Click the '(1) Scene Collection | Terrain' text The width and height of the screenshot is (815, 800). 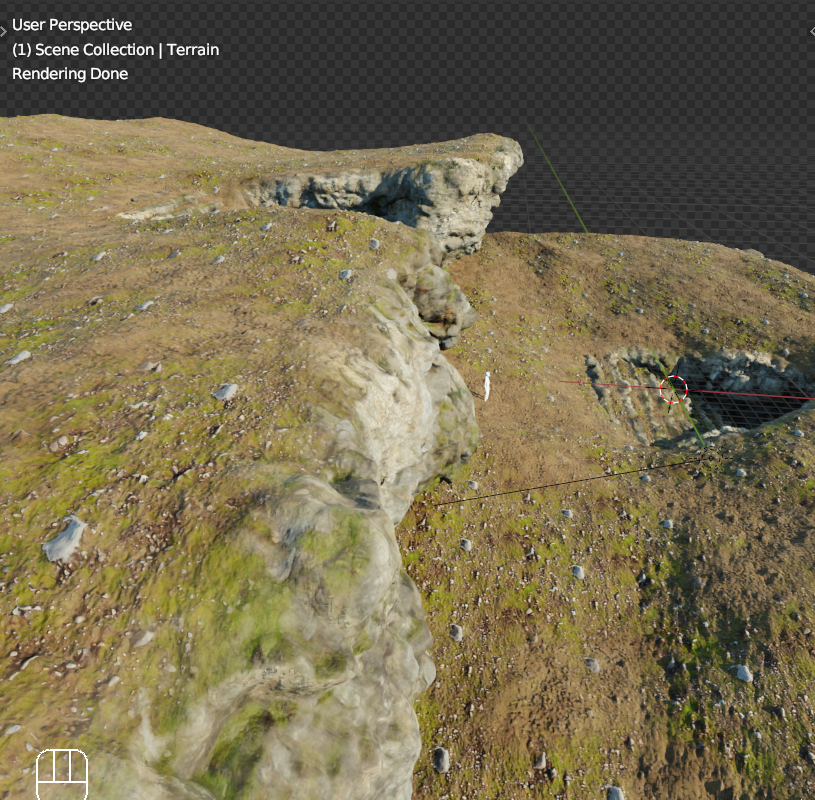(115, 49)
